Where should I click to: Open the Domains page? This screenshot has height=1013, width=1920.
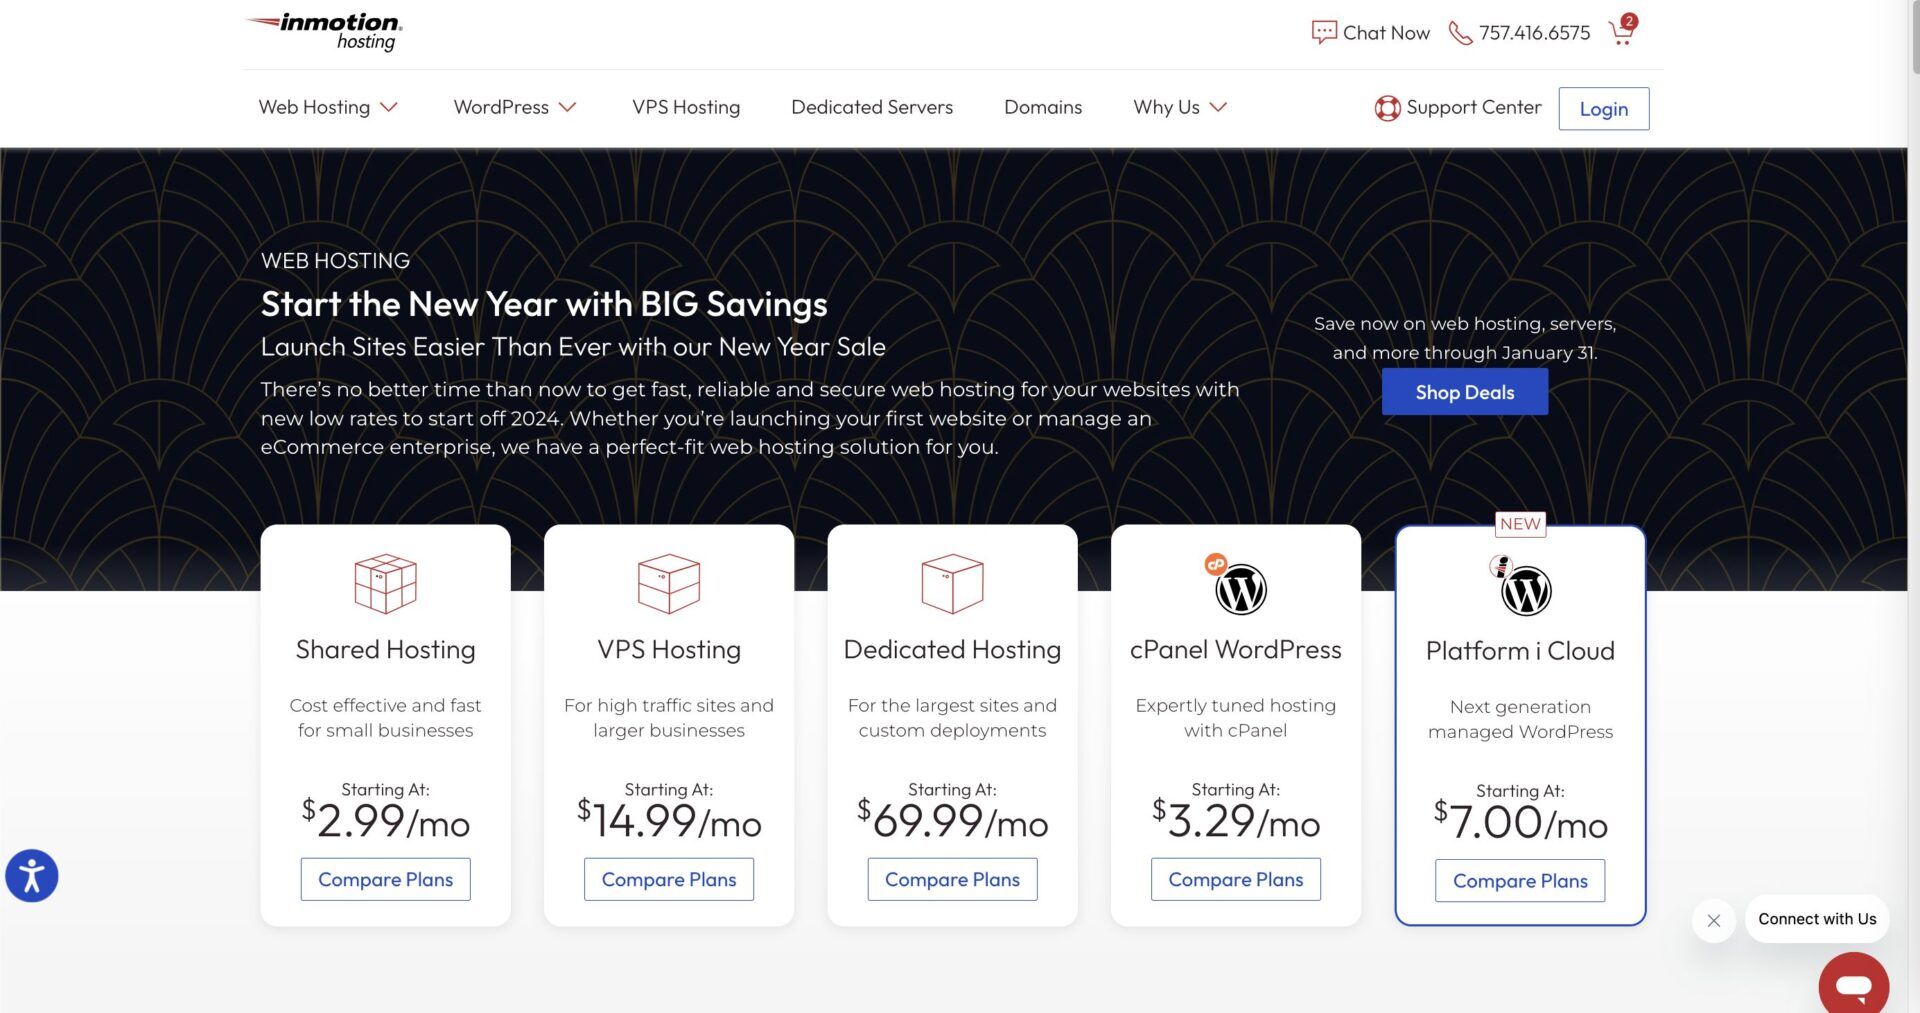1043,107
